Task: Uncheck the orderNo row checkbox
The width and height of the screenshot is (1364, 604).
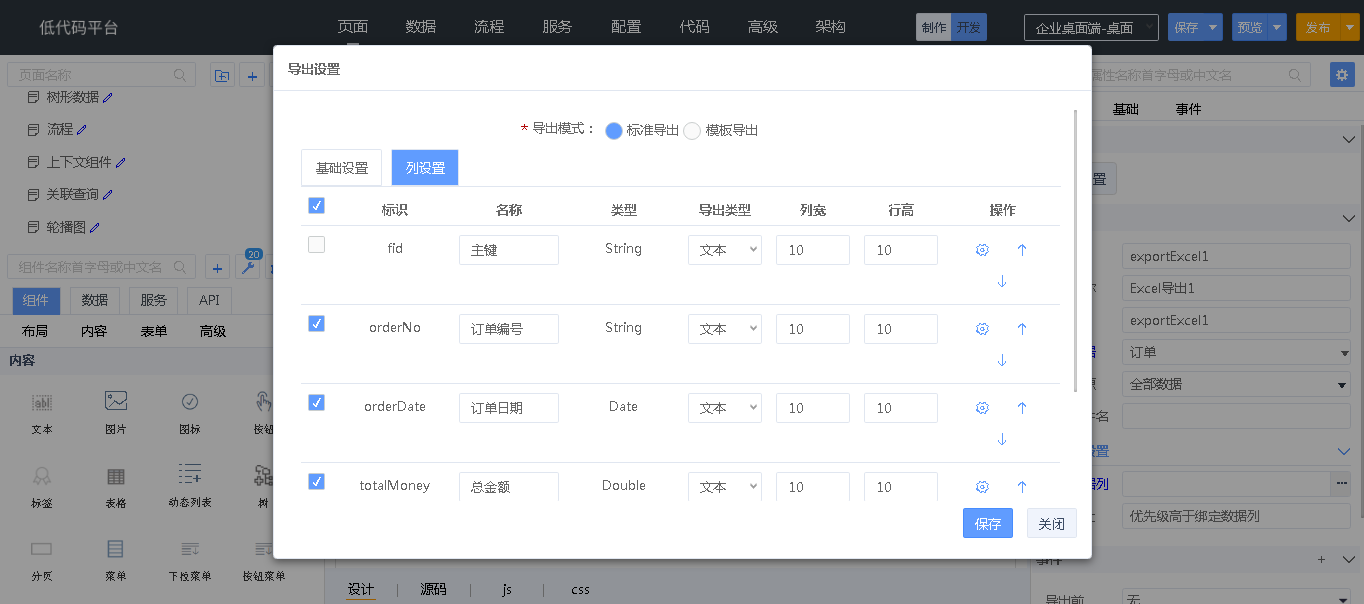Action: tap(317, 324)
